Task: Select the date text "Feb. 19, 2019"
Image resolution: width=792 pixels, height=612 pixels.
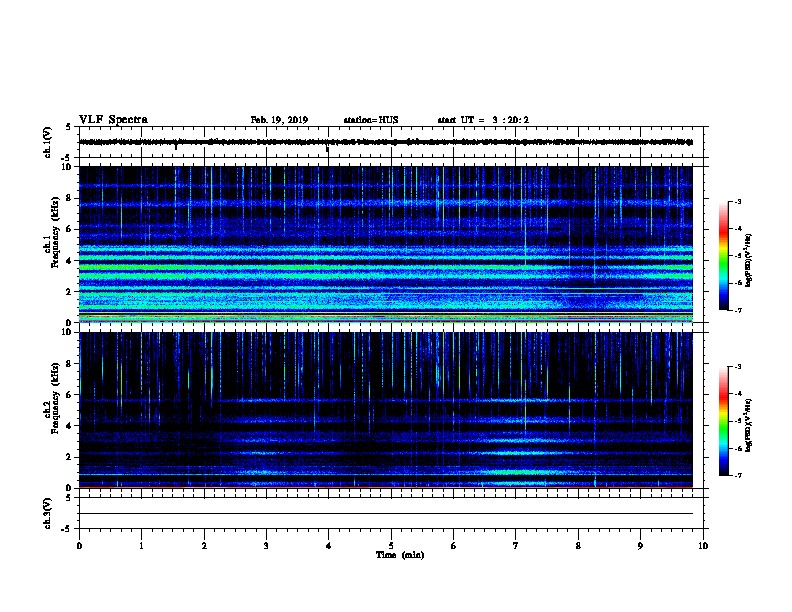Action: (x=279, y=120)
